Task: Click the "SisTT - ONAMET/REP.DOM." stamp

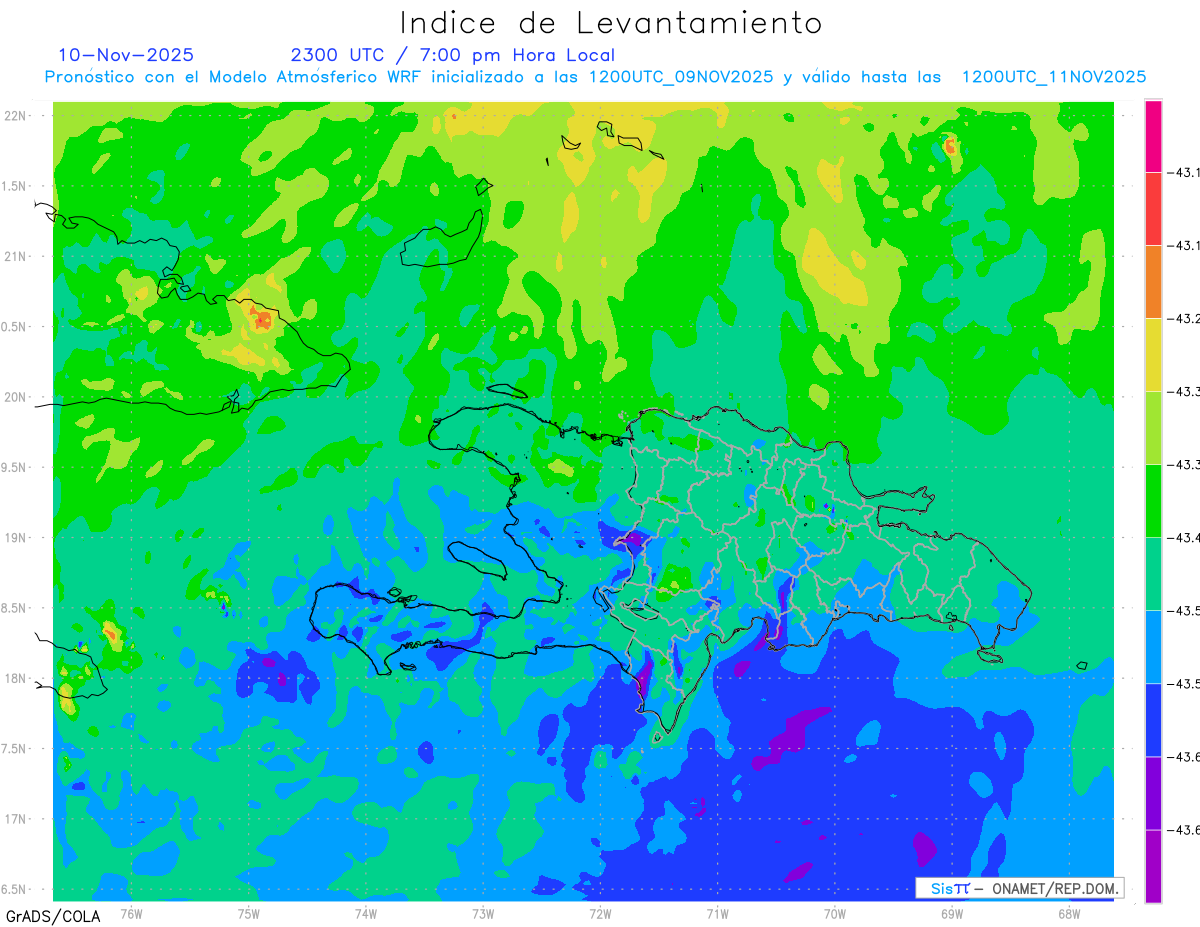Action: tap(1020, 888)
